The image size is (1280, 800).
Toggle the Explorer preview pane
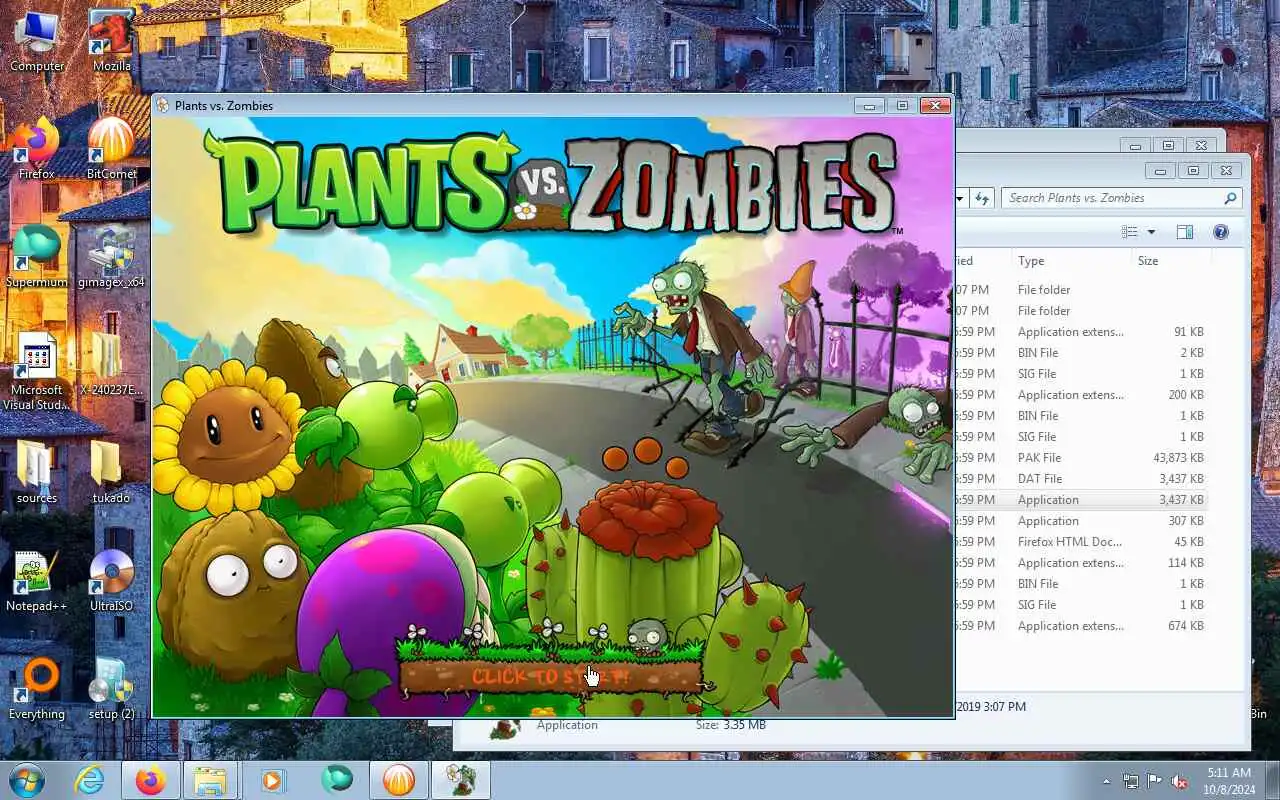click(x=1185, y=232)
